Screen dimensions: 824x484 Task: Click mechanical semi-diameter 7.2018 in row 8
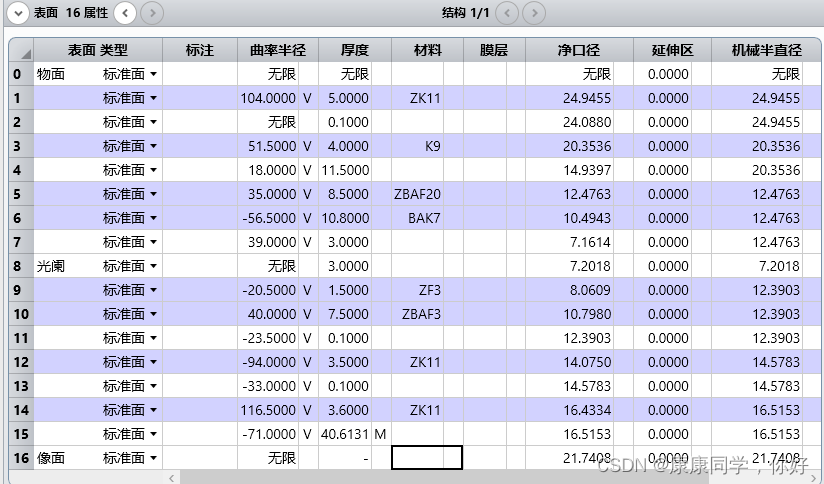point(779,266)
